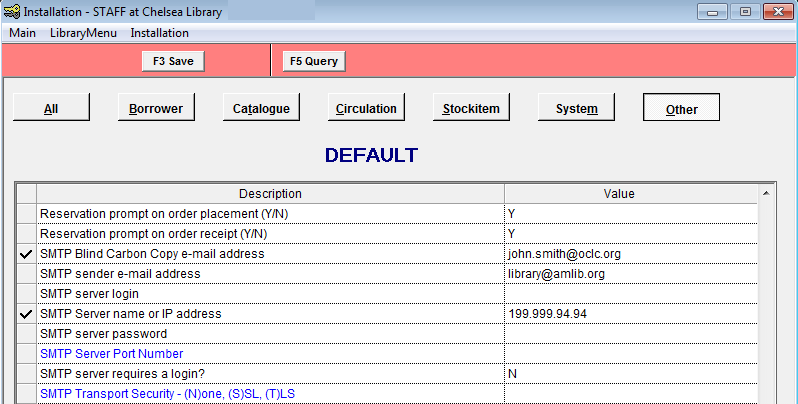
Task: Click empty value cell for SMTP server login
Action: [631, 294]
